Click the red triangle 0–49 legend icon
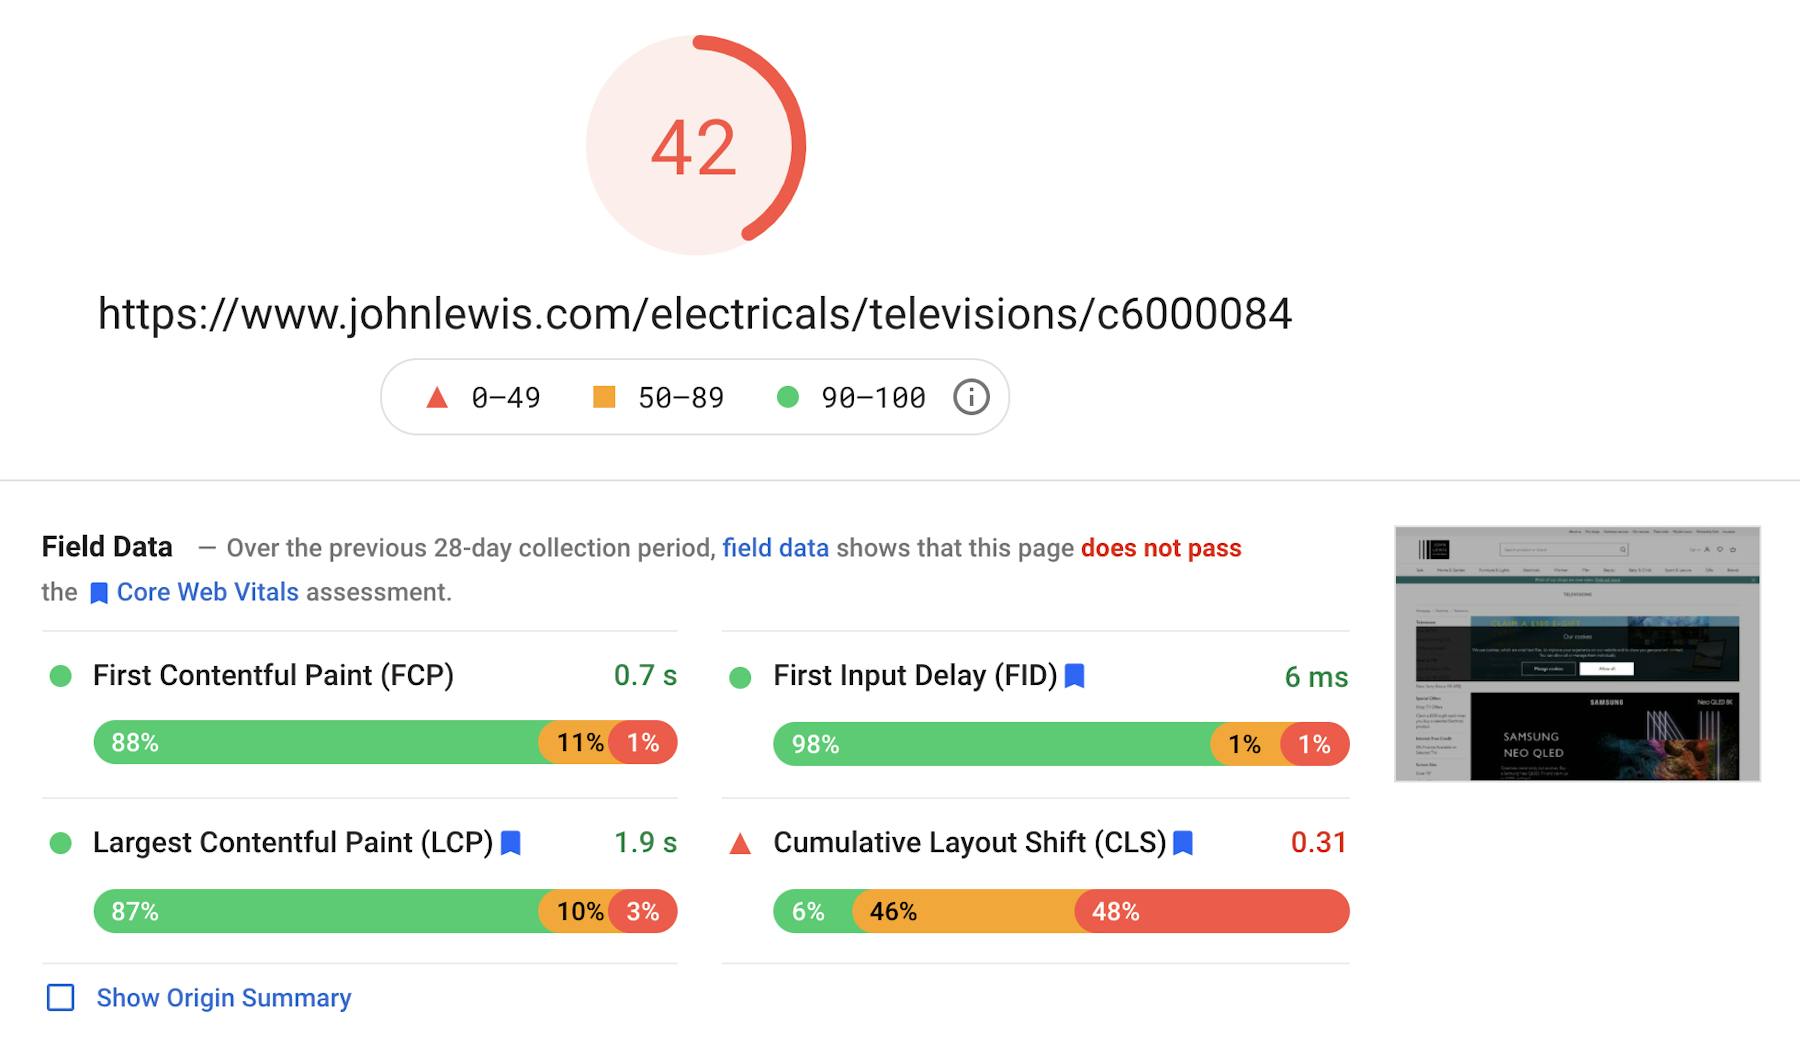The width and height of the screenshot is (1800, 1047). [x=437, y=398]
